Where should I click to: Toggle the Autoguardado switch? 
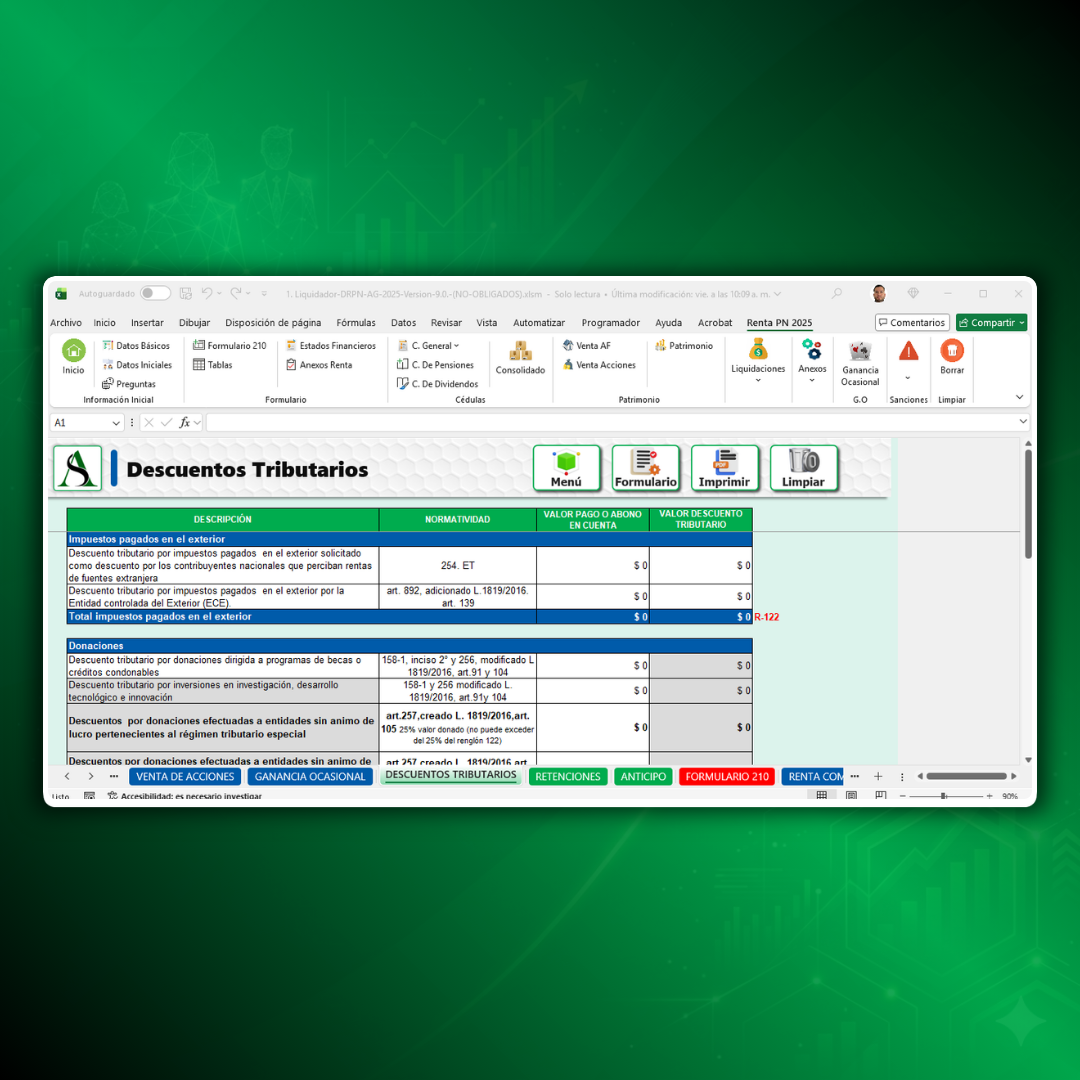tap(155, 294)
